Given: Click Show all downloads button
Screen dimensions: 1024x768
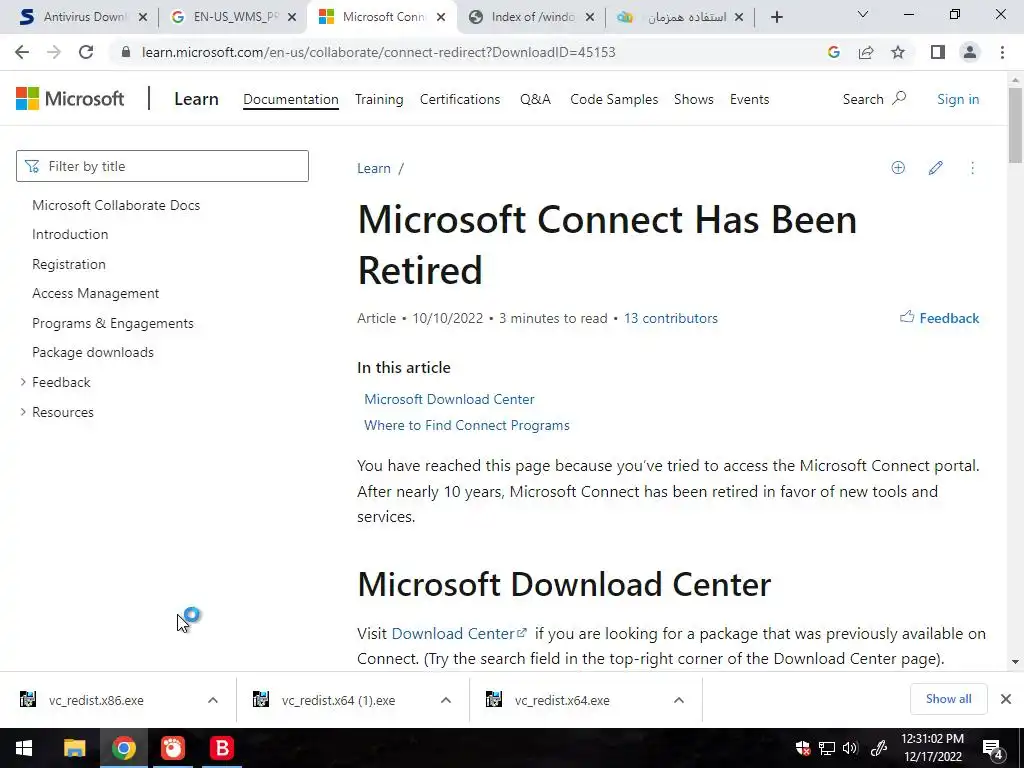Looking at the screenshot, I should point(948,699).
